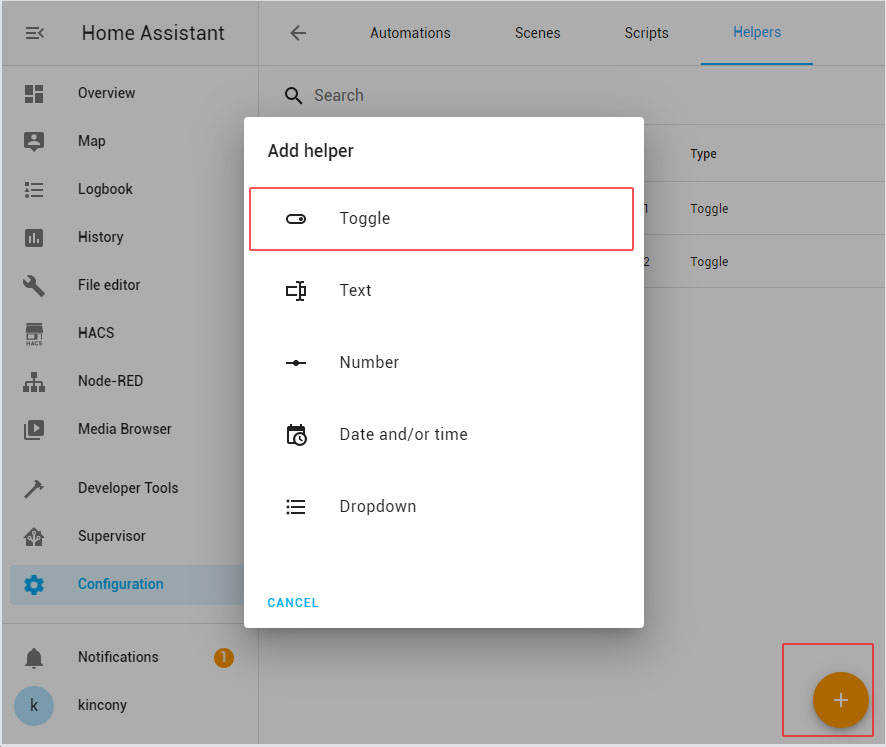
Task: Select the Number slider helper
Action: (441, 362)
